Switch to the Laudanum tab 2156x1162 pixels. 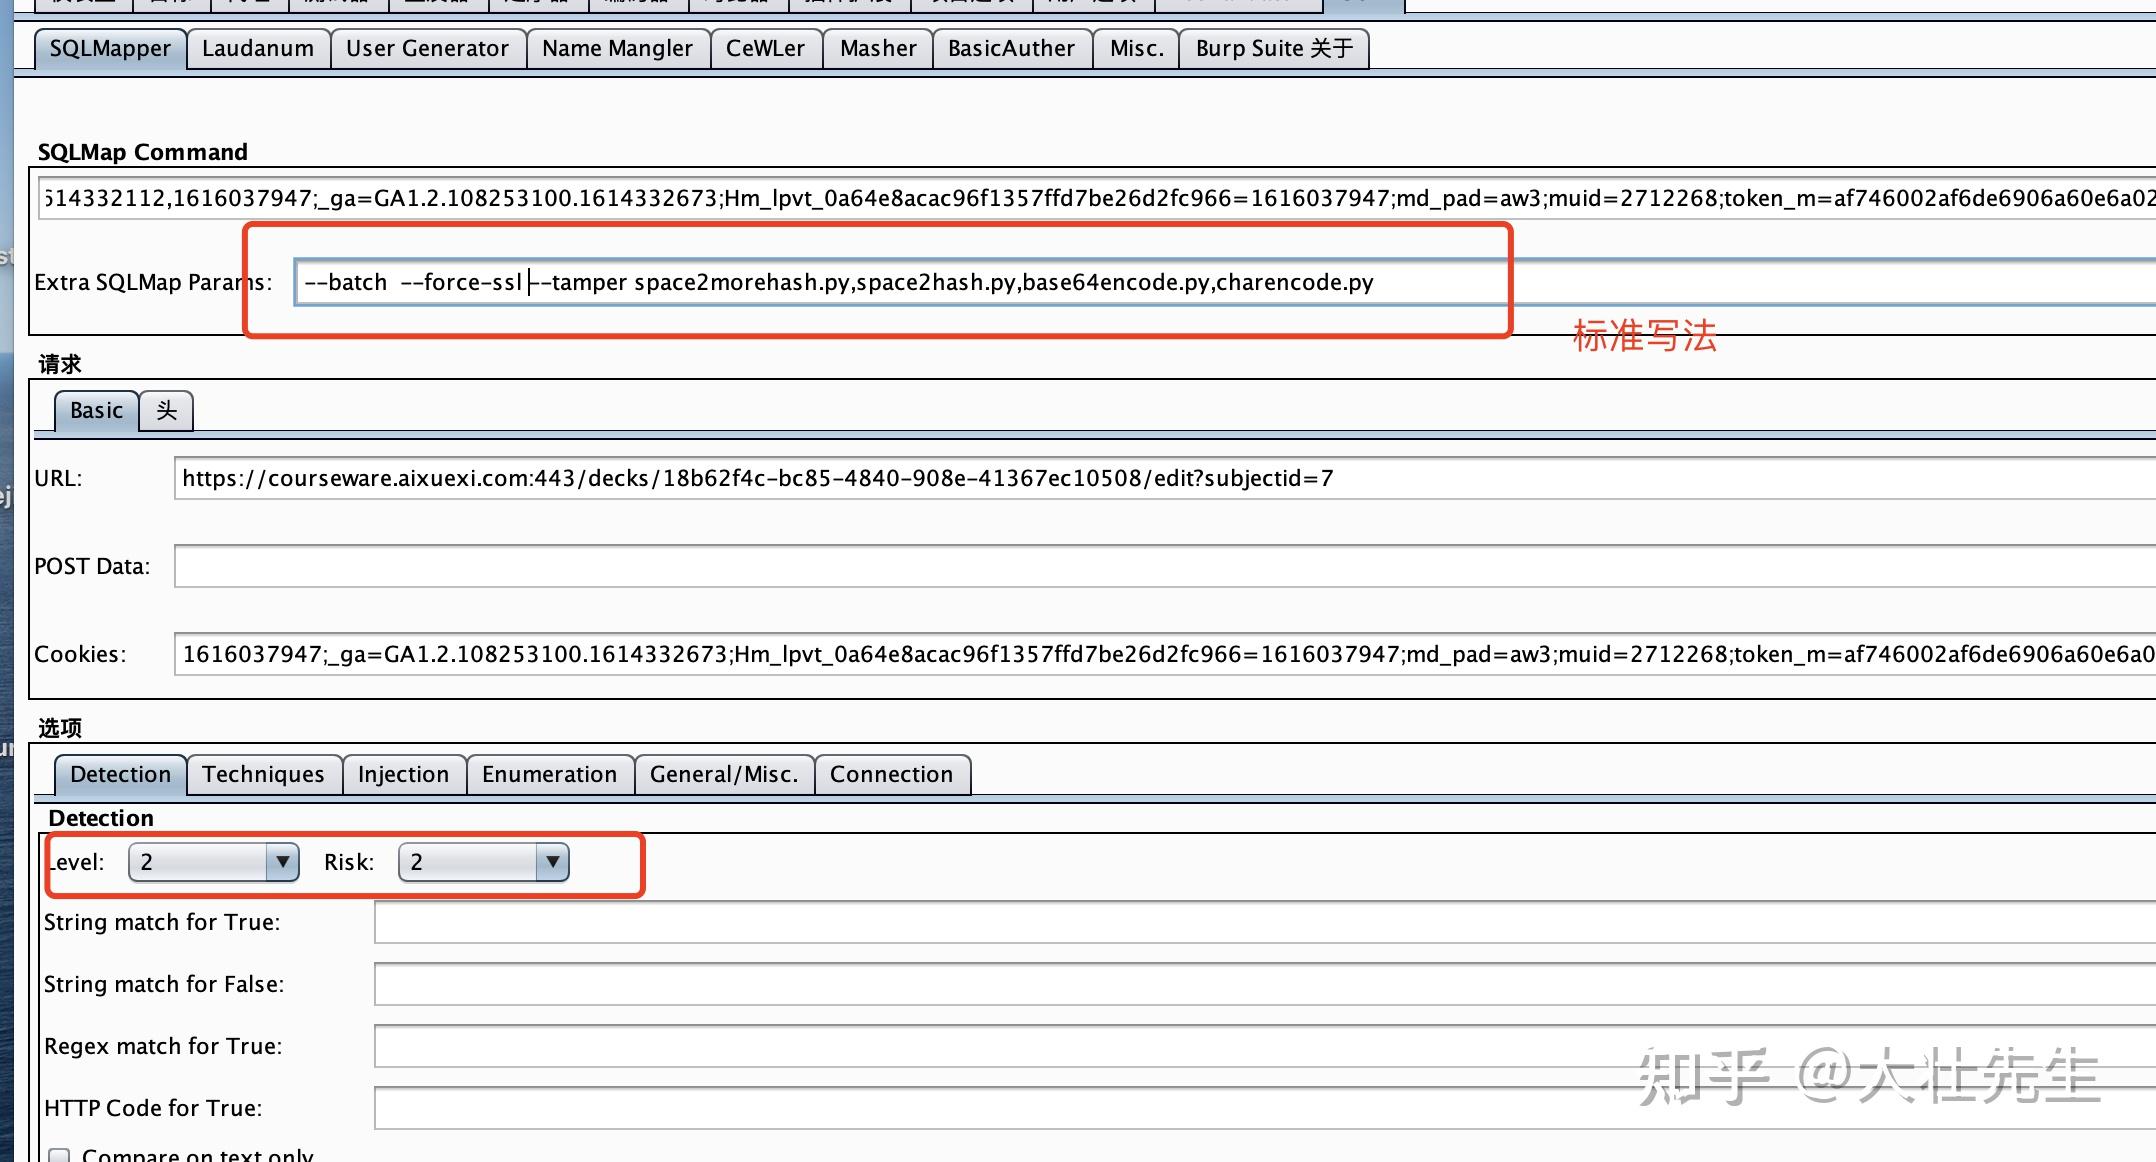pos(257,47)
